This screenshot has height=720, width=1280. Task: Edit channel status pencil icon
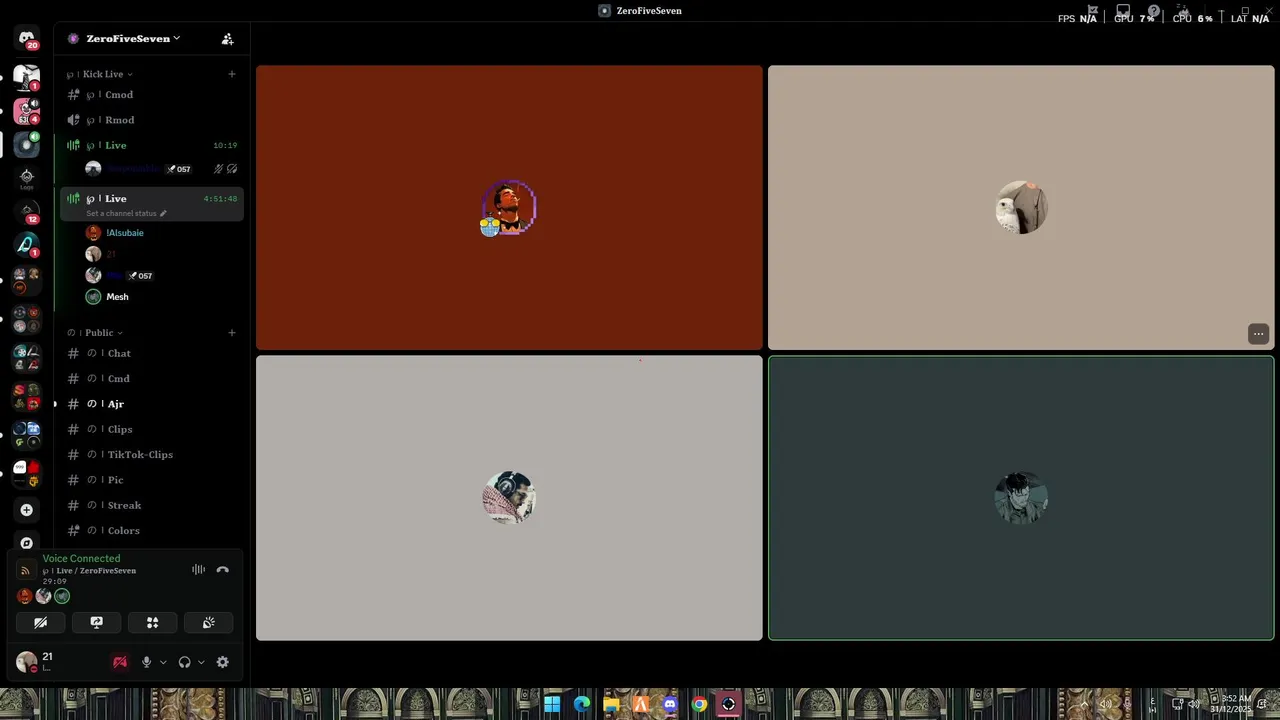pyautogui.click(x=163, y=213)
